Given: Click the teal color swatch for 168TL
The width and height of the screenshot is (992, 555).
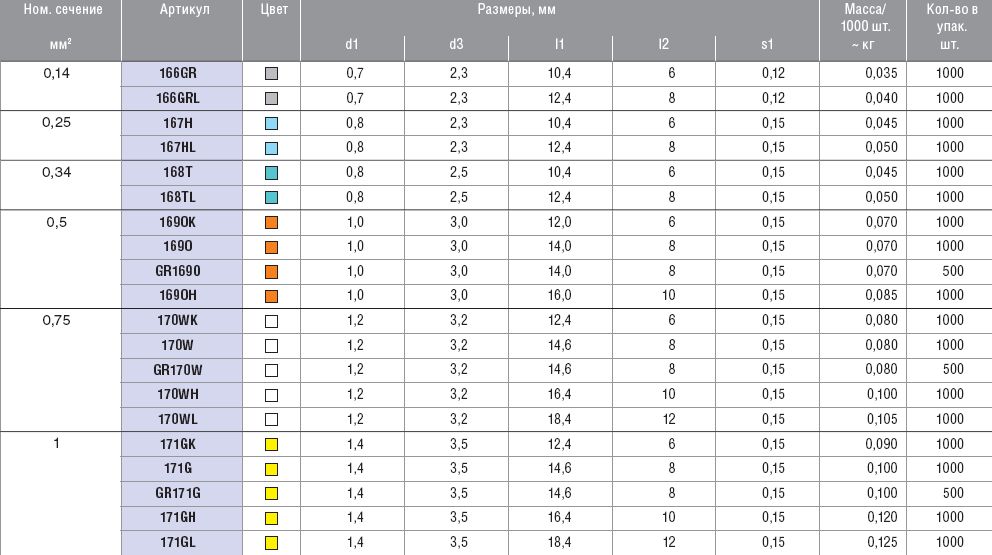Looking at the screenshot, I should tap(271, 197).
